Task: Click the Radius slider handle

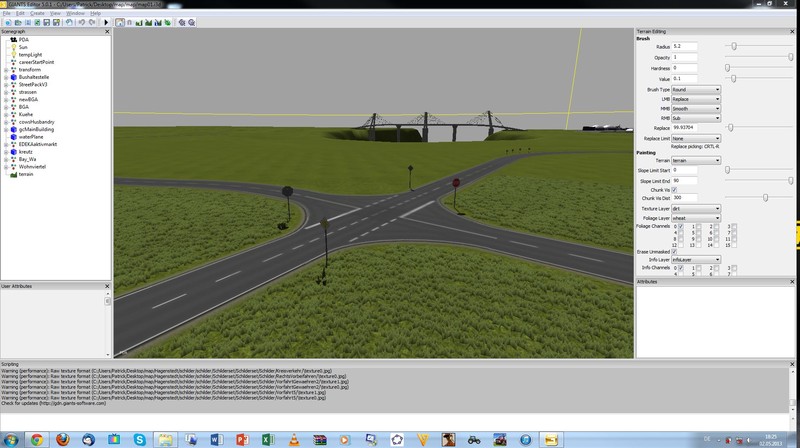Action: [734, 46]
